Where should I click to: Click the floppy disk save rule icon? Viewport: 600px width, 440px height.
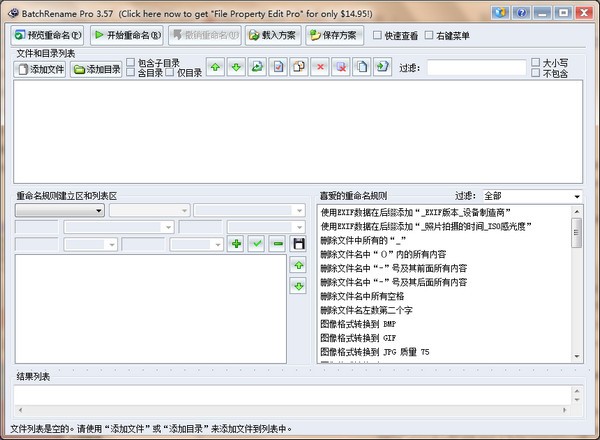click(297, 243)
